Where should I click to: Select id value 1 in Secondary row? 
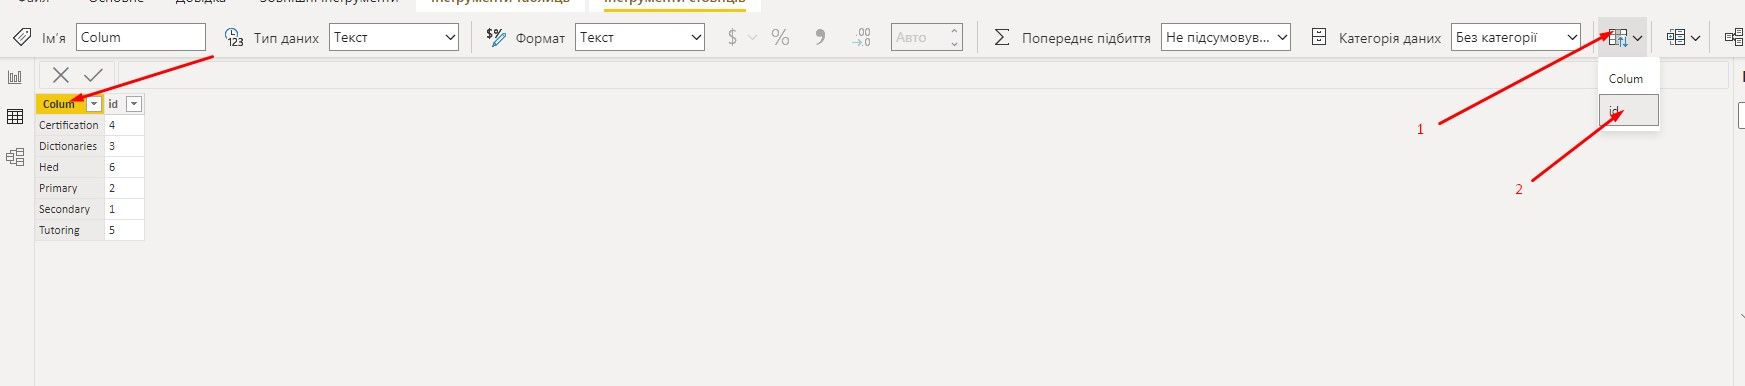pyautogui.click(x=124, y=209)
